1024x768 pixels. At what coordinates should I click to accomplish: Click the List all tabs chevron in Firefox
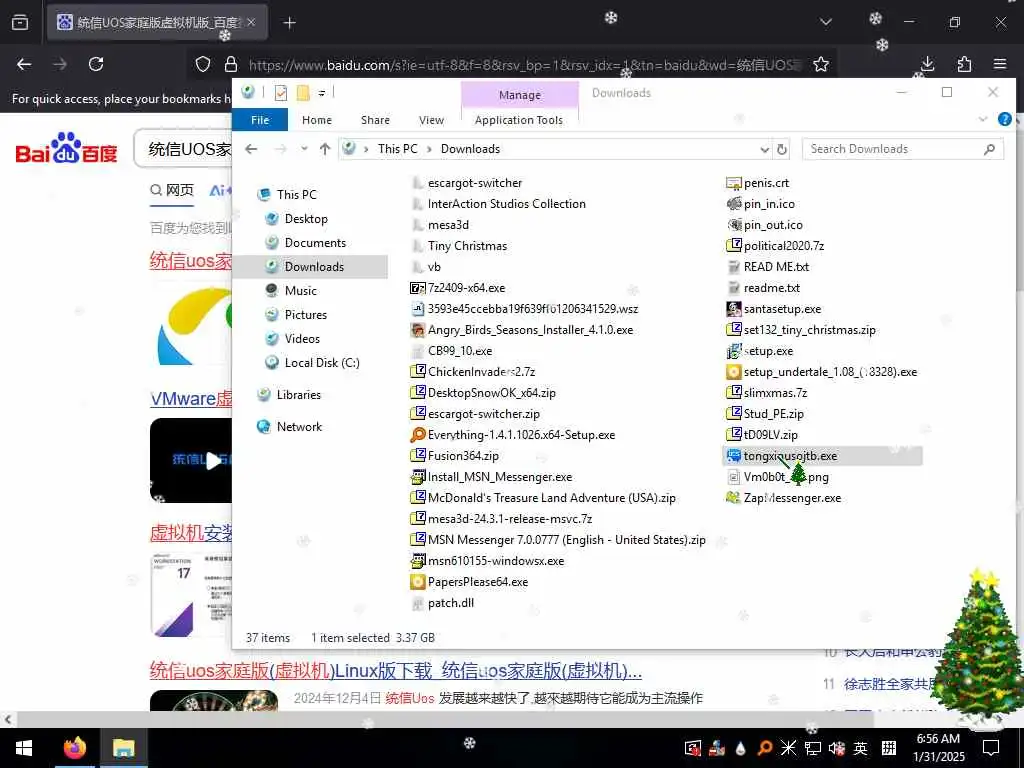[826, 22]
